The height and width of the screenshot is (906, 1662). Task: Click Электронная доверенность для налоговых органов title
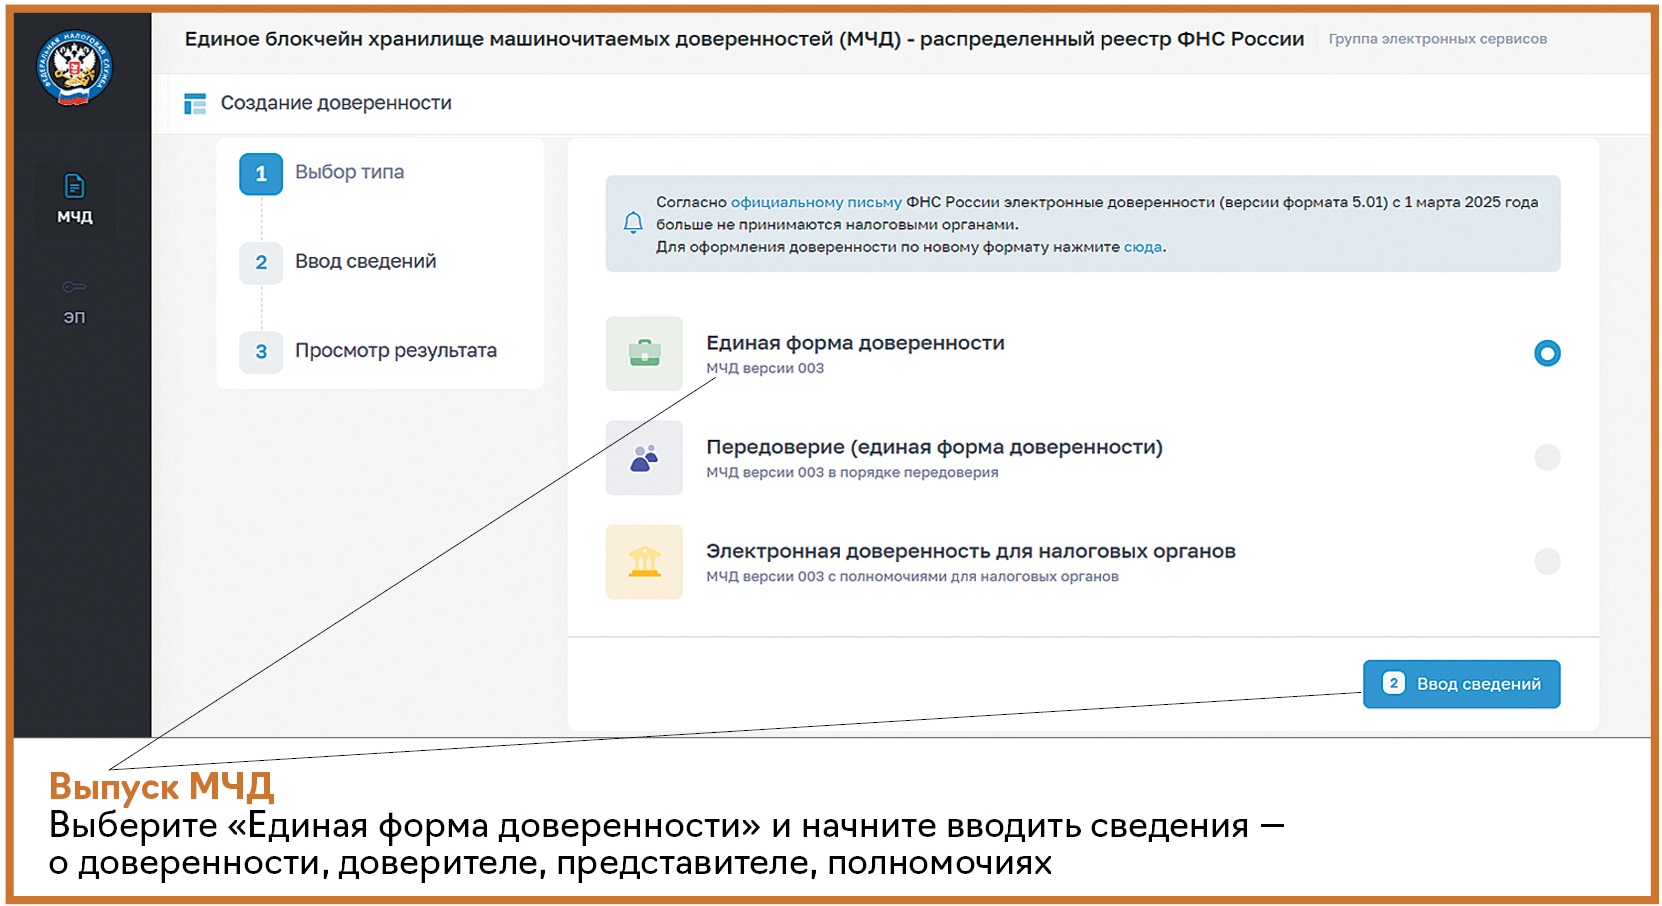pyautogui.click(x=971, y=551)
